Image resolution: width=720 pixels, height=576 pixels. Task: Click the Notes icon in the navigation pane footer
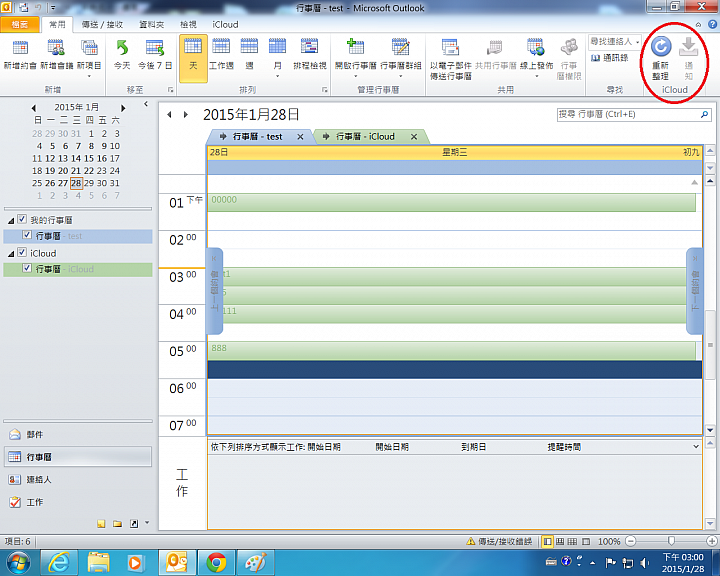coord(101,524)
